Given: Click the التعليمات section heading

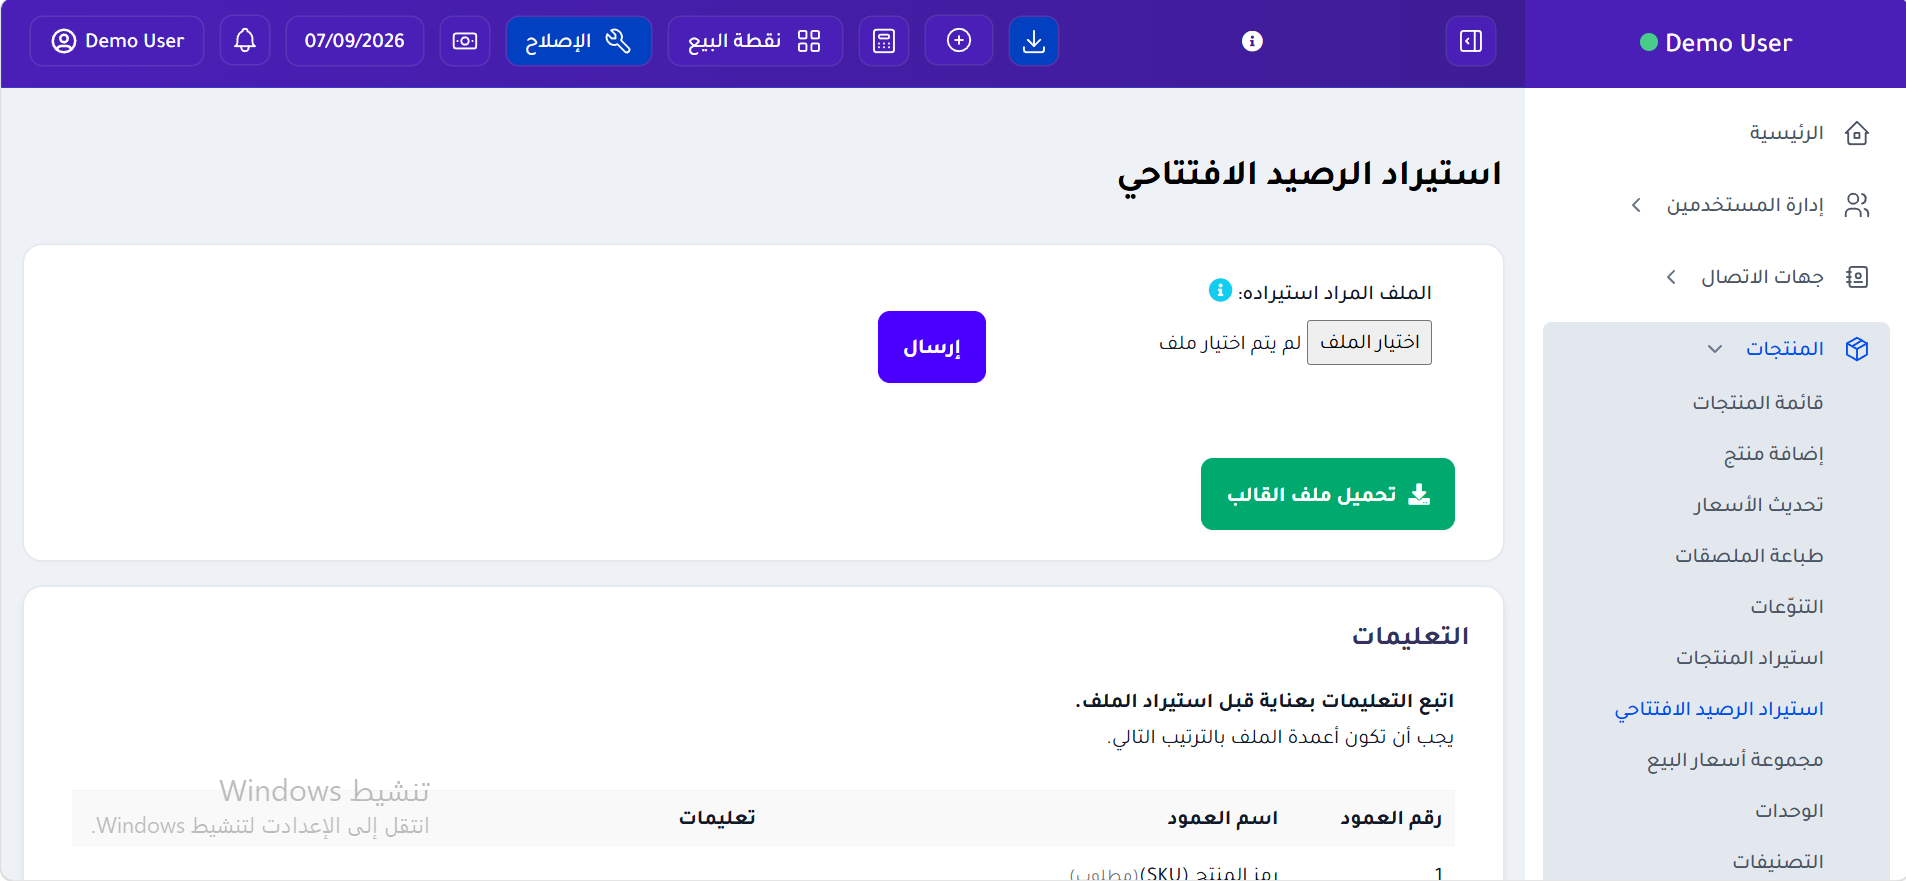Looking at the screenshot, I should click(1410, 636).
